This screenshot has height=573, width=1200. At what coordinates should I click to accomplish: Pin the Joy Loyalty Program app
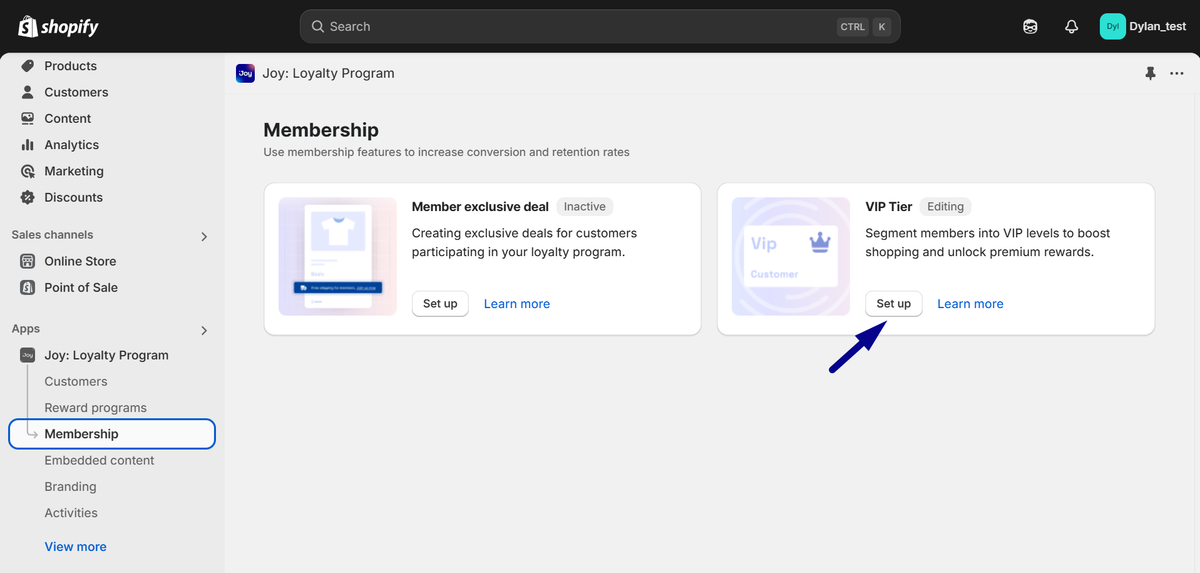1150,73
